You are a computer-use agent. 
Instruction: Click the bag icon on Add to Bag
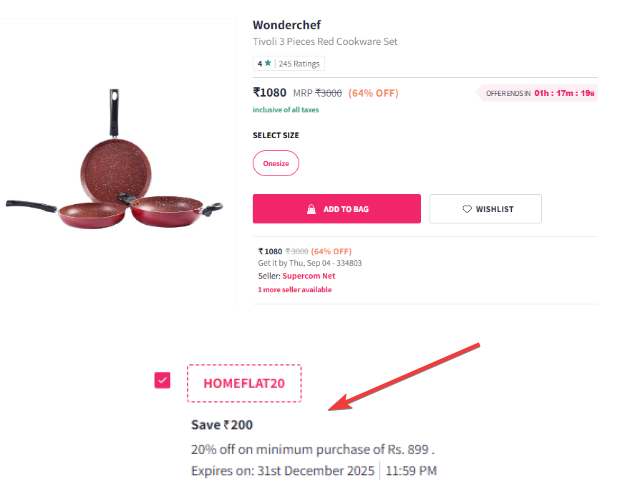coord(312,209)
